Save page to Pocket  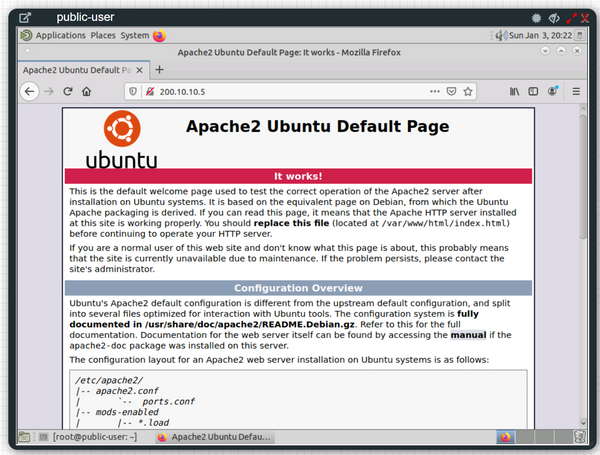[x=451, y=91]
